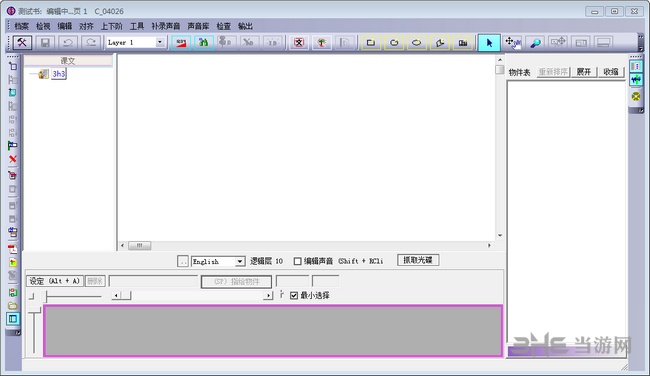Expand the left sidebar overflow arrow
The height and width of the screenshot is (376, 650).
pyautogui.click(x=17, y=333)
